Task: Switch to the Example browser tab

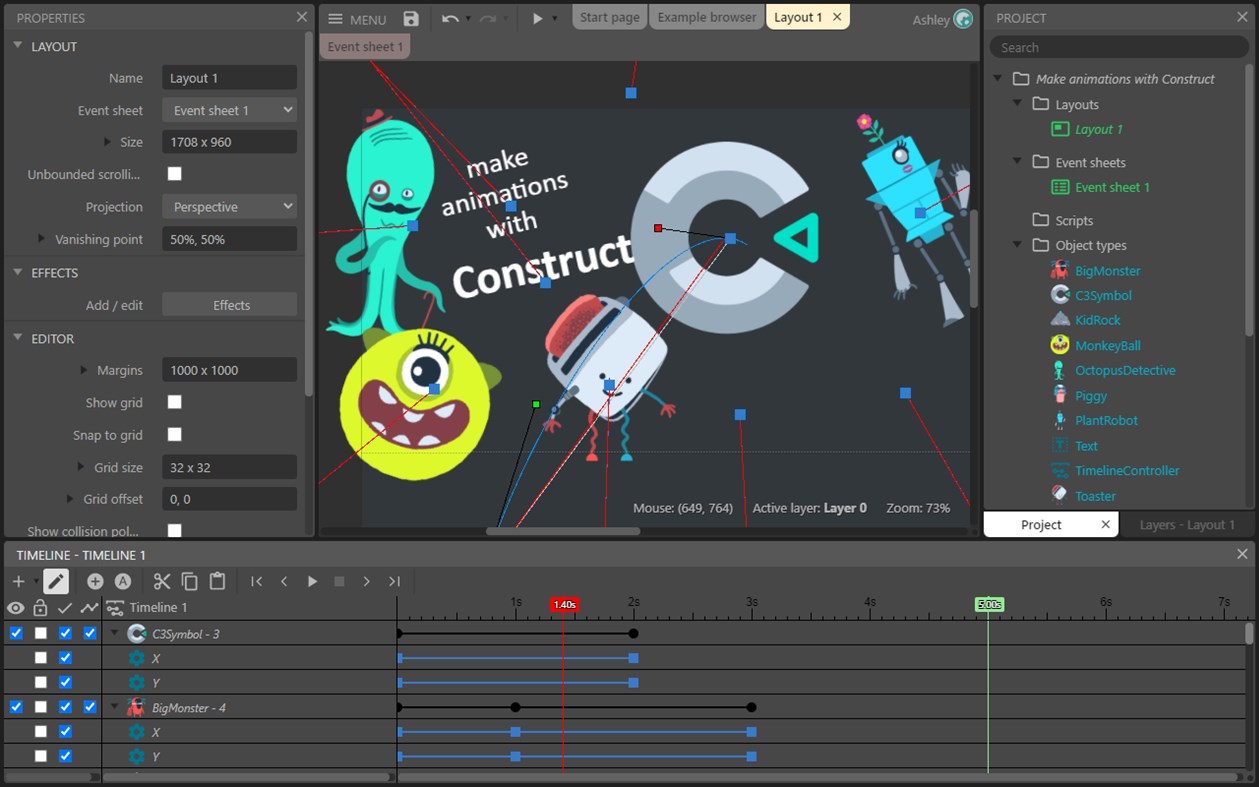Action: tap(706, 16)
